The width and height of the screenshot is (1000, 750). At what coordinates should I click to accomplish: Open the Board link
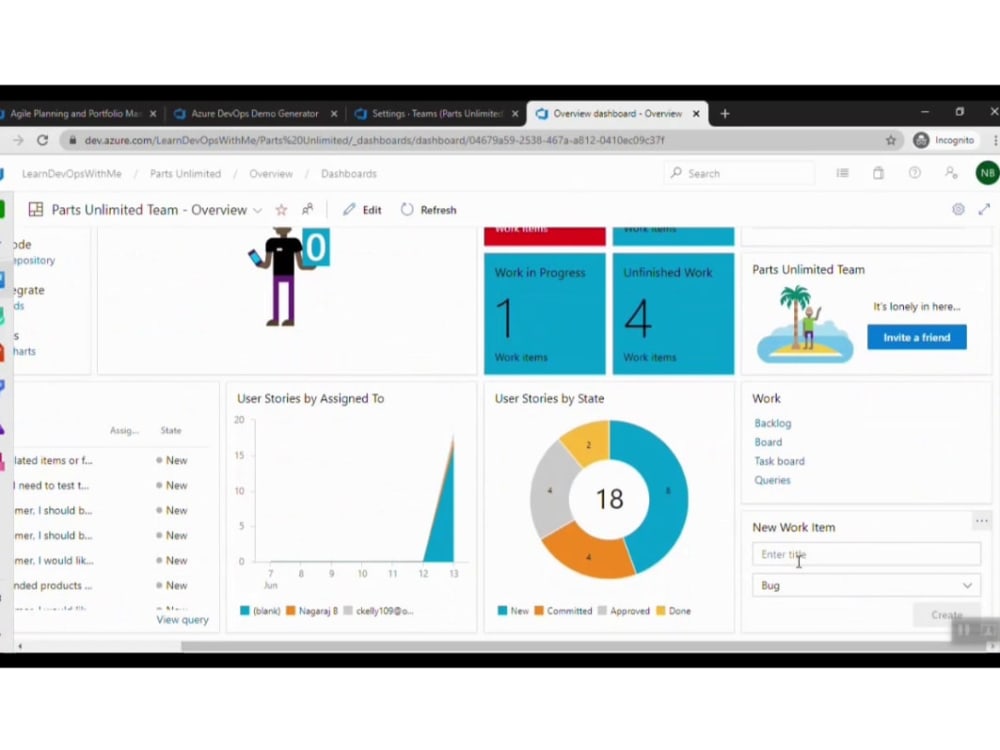click(768, 442)
